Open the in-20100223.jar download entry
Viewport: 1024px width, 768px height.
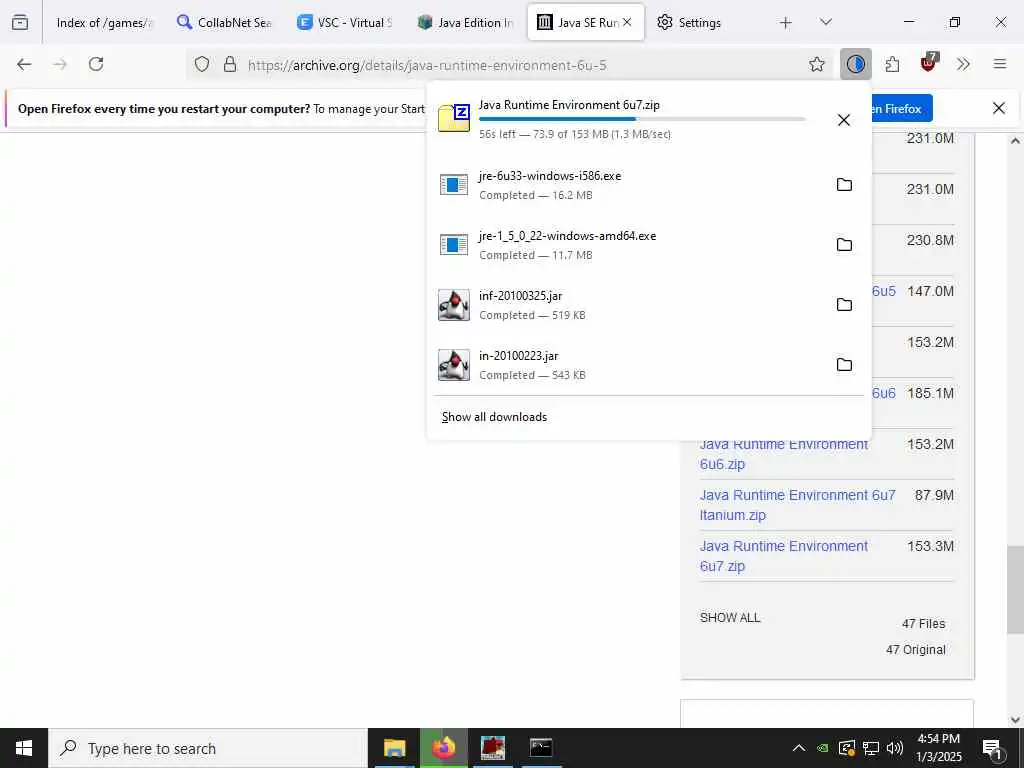pos(627,365)
